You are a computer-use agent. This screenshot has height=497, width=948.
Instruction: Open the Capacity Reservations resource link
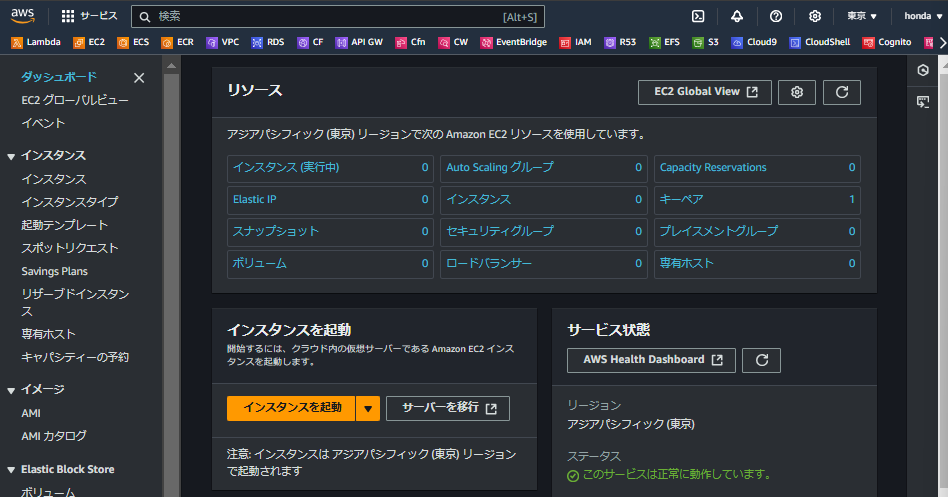(x=713, y=167)
